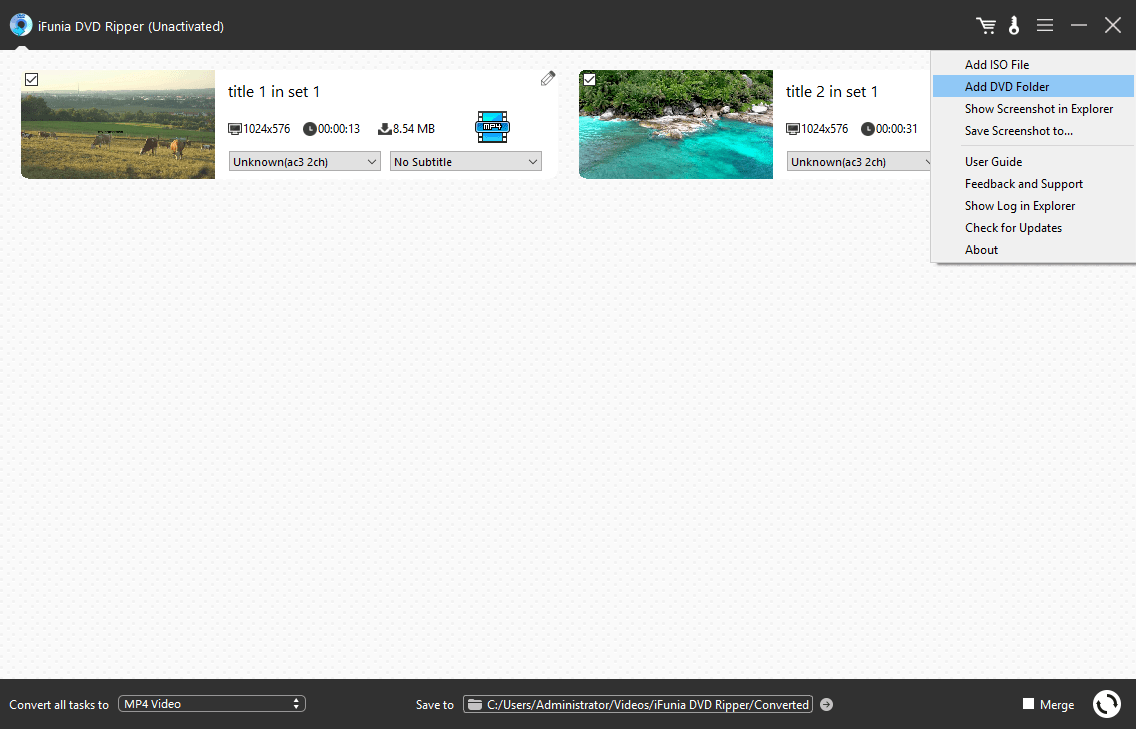Open title 1 audio track dropdown
1136x729 pixels.
304,162
